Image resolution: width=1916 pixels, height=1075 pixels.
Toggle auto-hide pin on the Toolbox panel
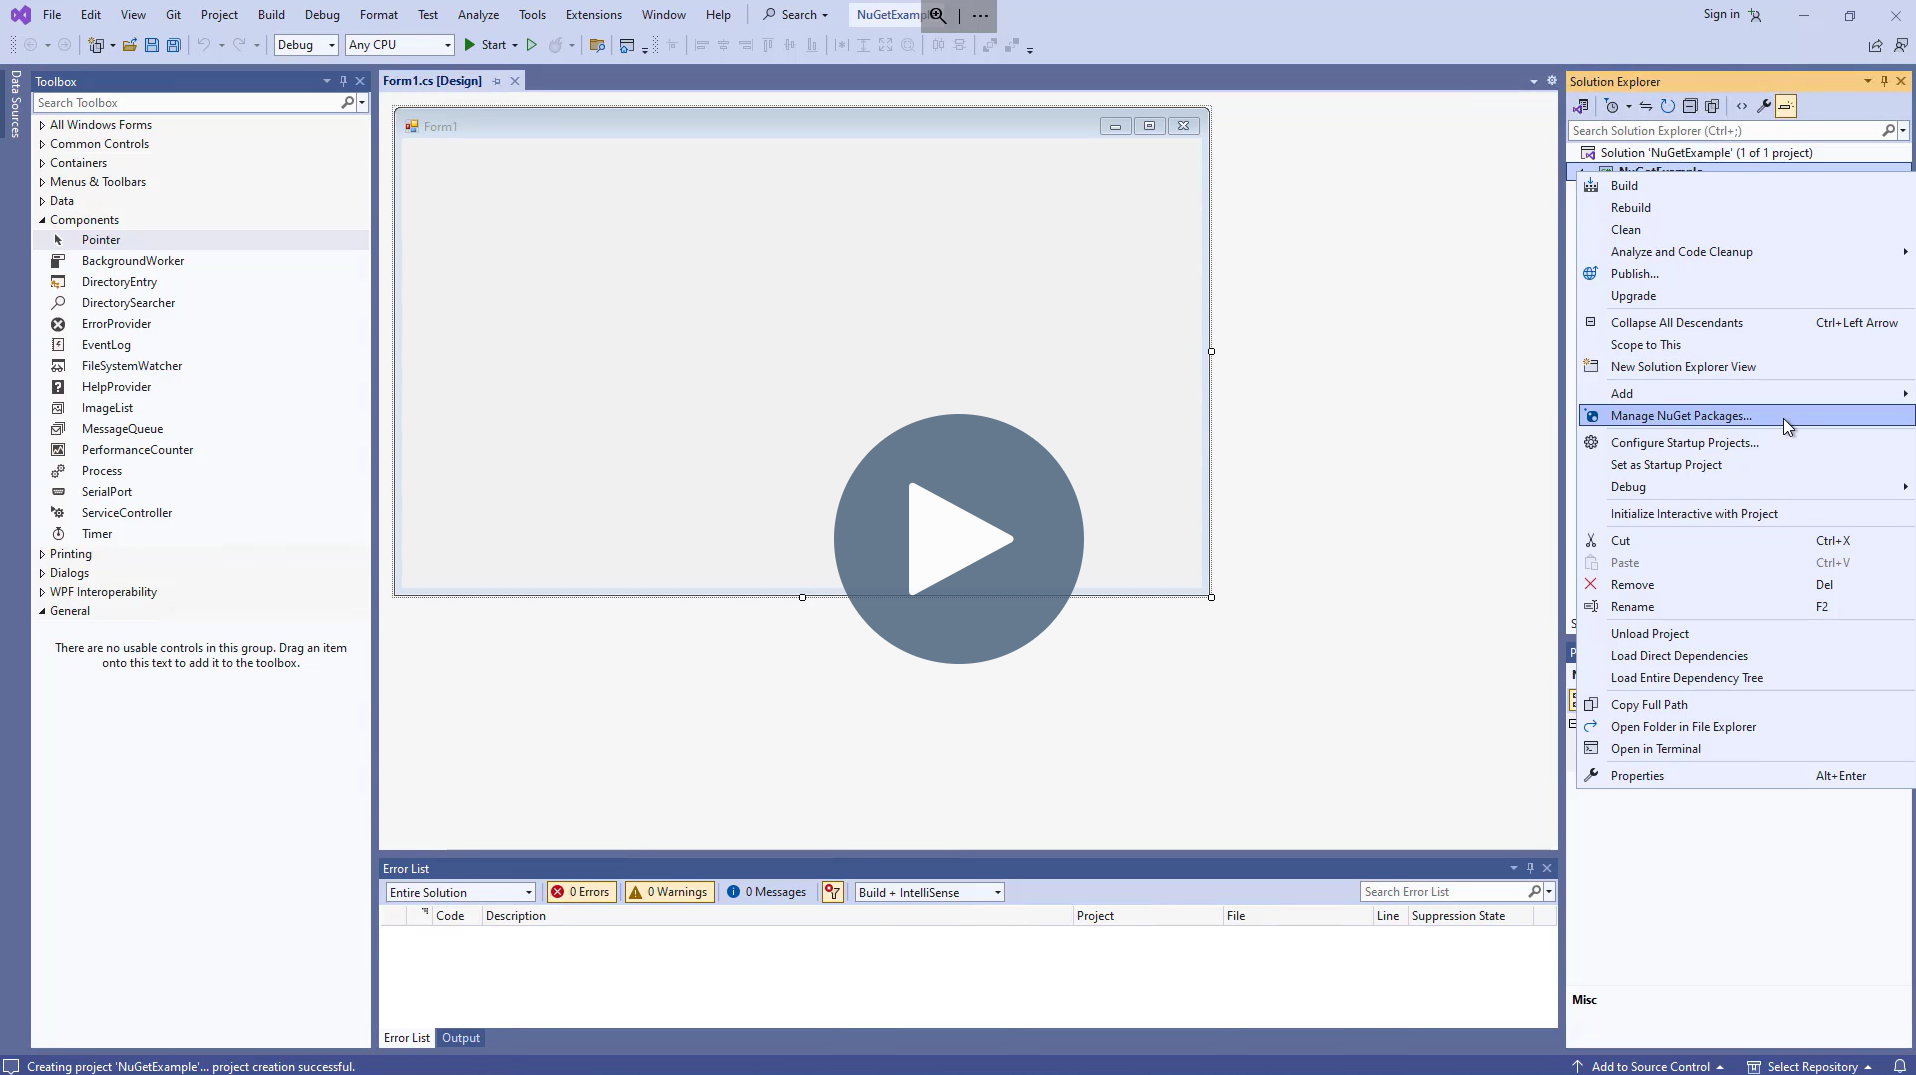[343, 81]
